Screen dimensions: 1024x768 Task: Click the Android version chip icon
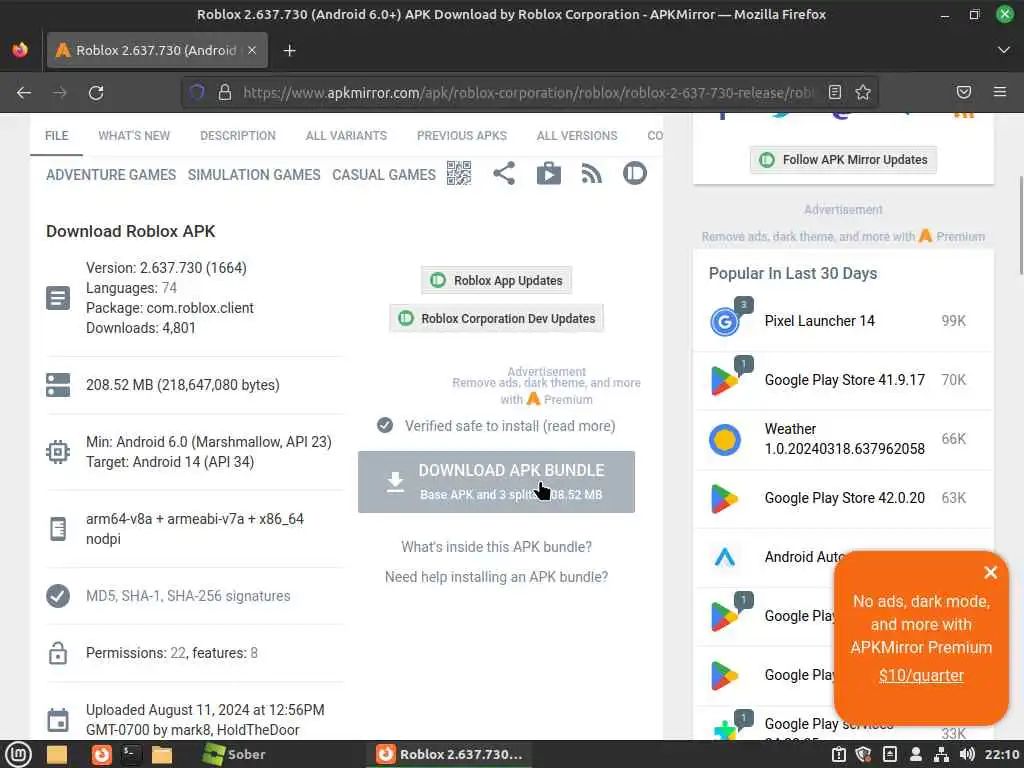point(58,452)
